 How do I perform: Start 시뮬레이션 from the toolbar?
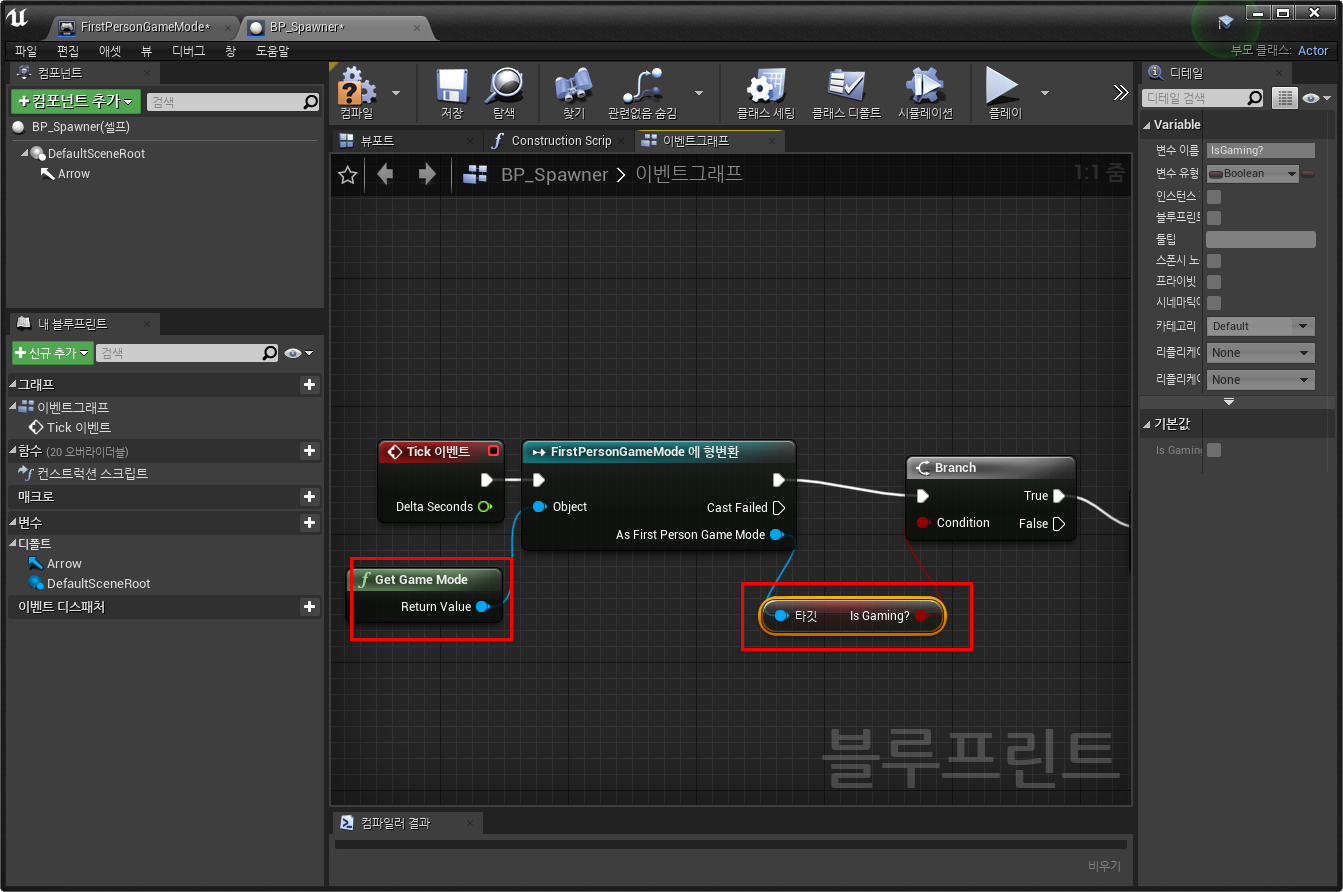point(925,92)
